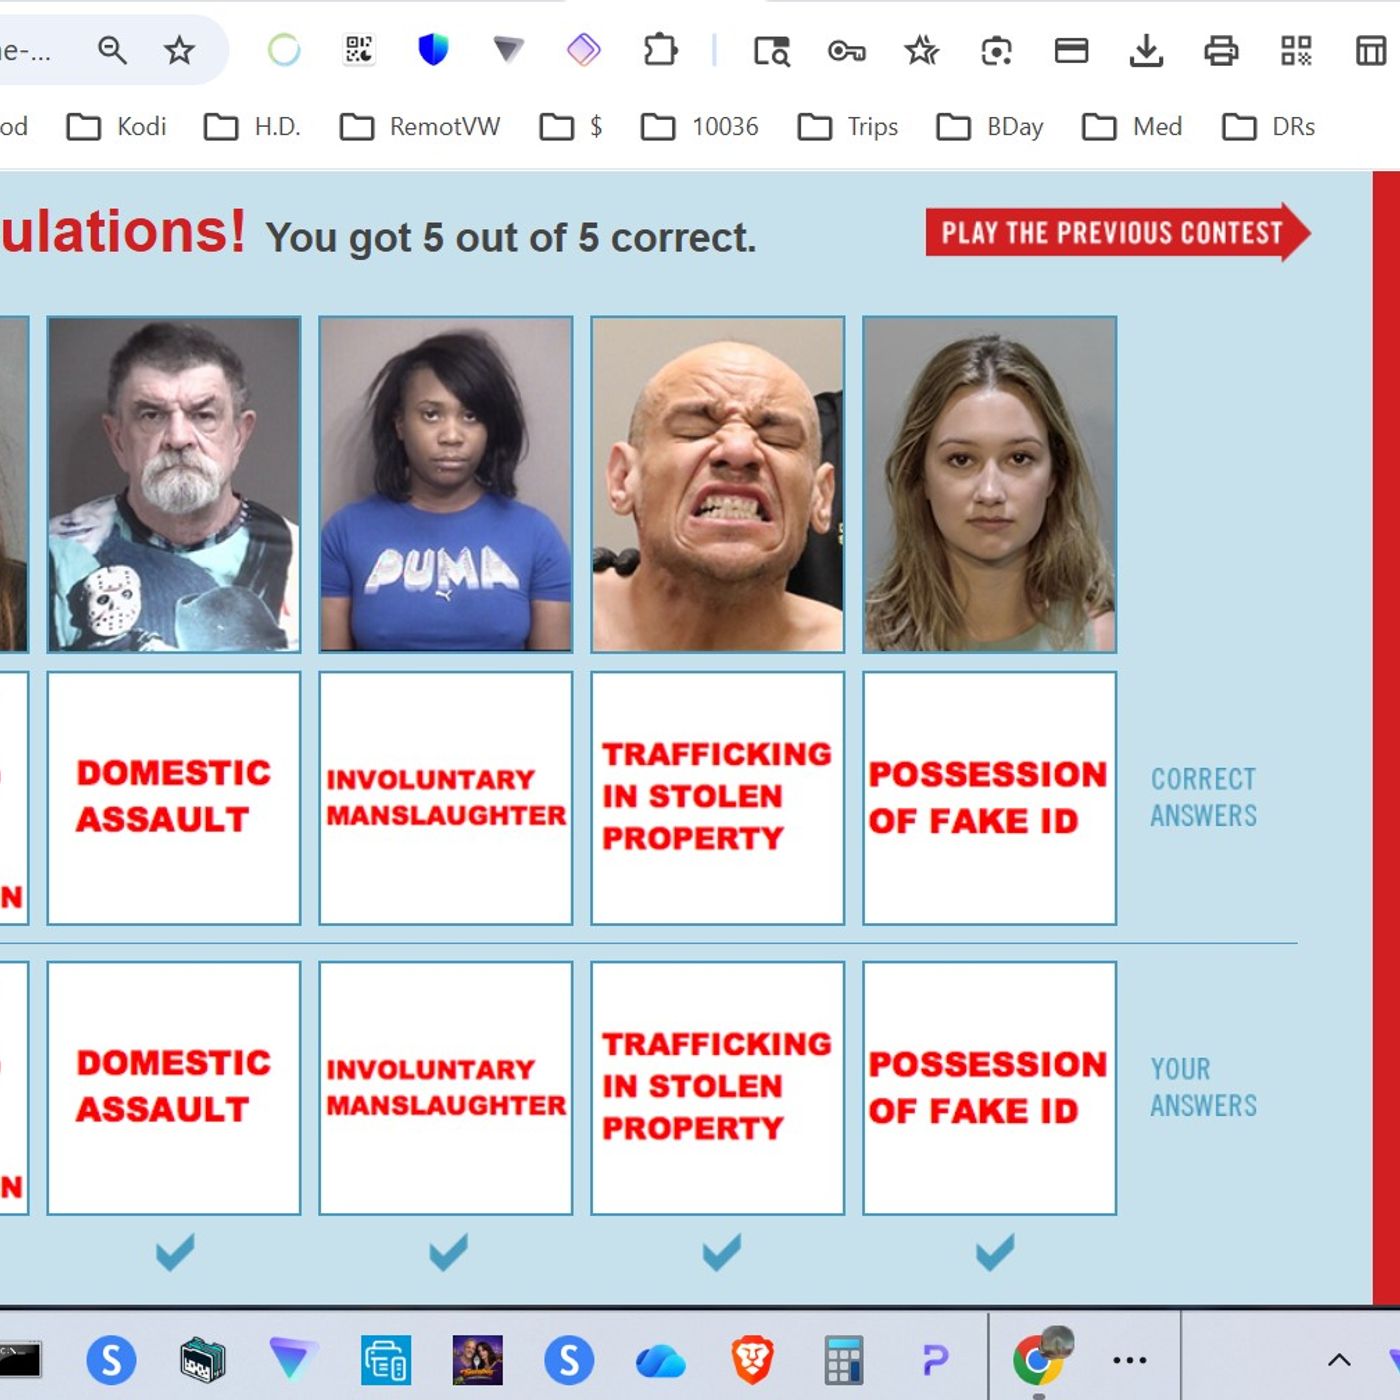This screenshot has width=1400, height=1400.
Task: Click 'You got 5 out of 5 correct.' text
Action: point(511,238)
